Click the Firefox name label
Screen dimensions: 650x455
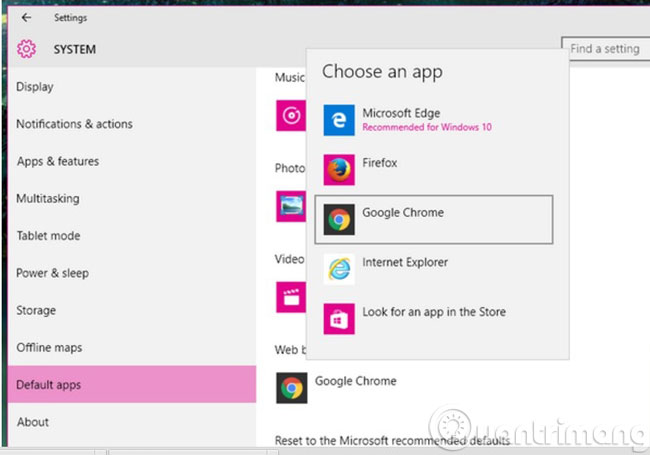[x=380, y=163]
